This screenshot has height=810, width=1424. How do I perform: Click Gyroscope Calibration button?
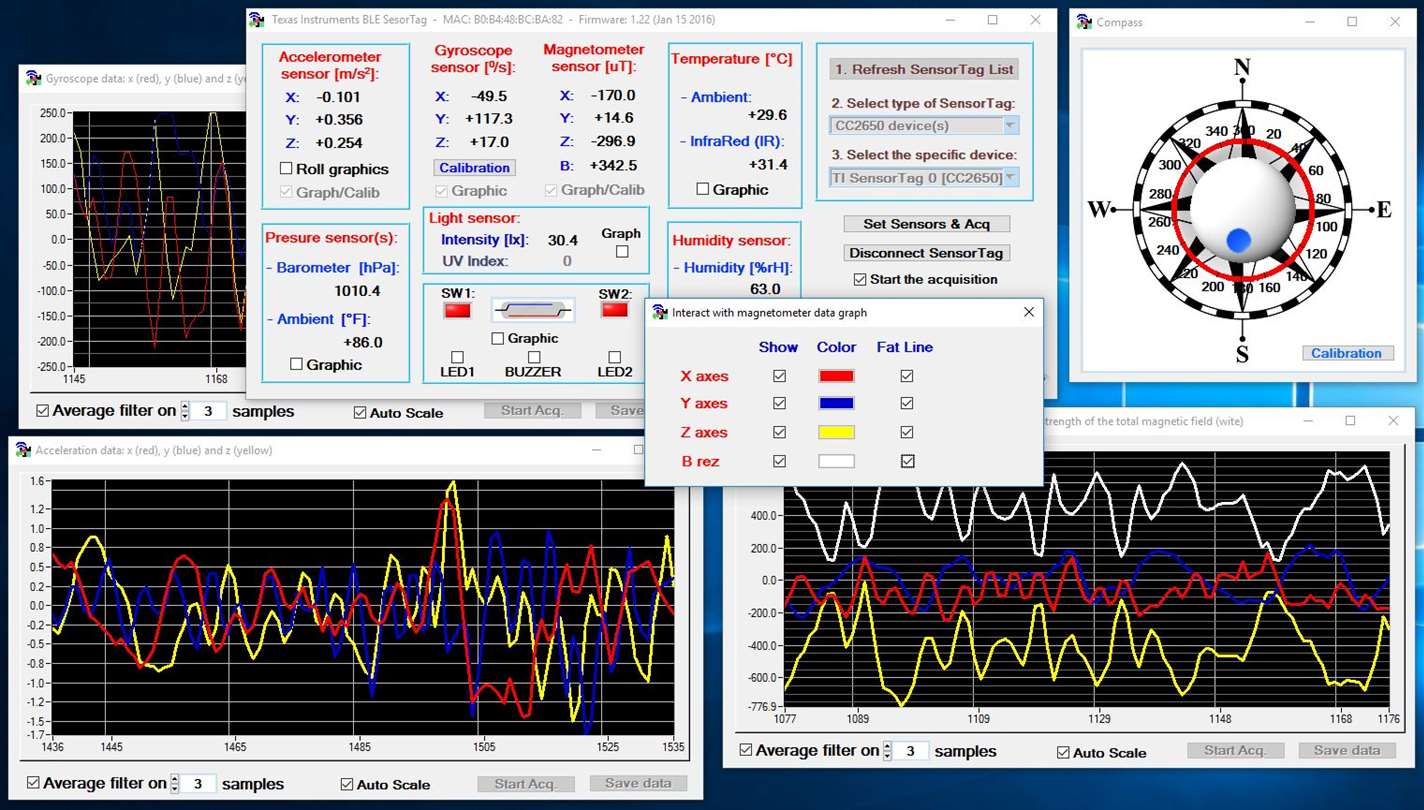coord(474,168)
